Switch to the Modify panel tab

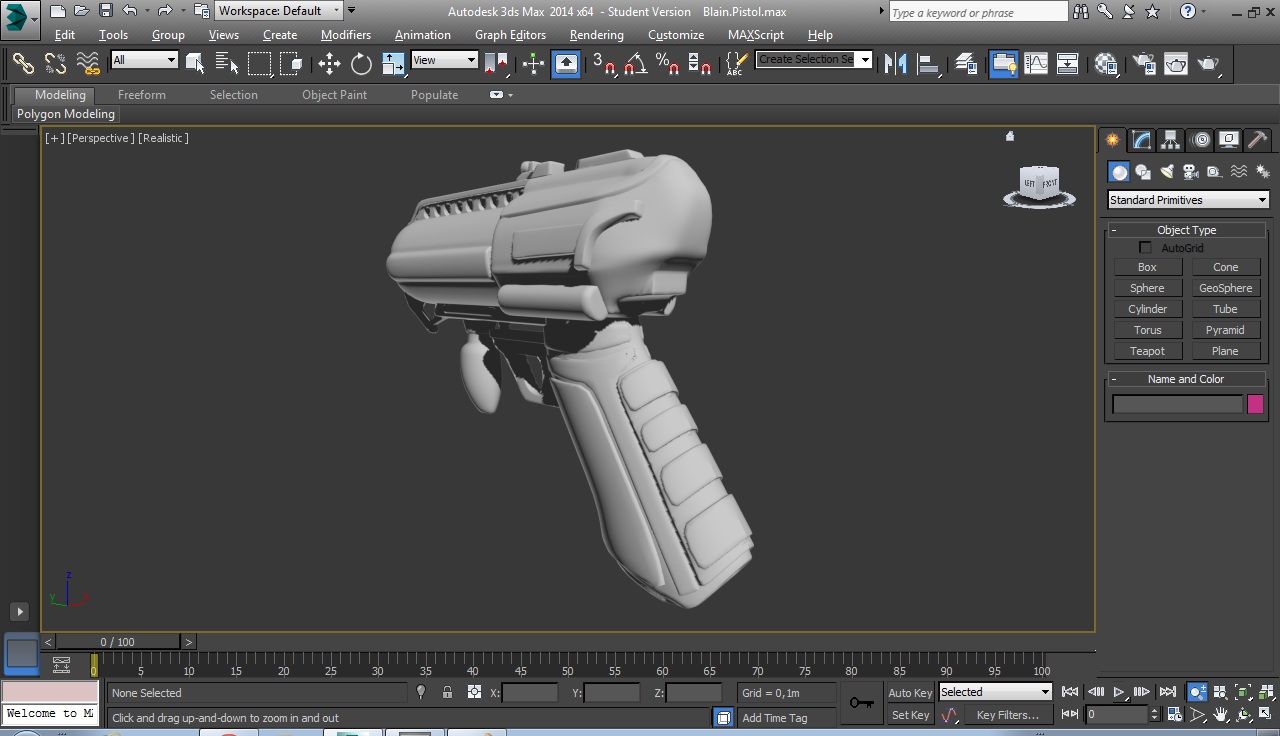click(1141, 141)
